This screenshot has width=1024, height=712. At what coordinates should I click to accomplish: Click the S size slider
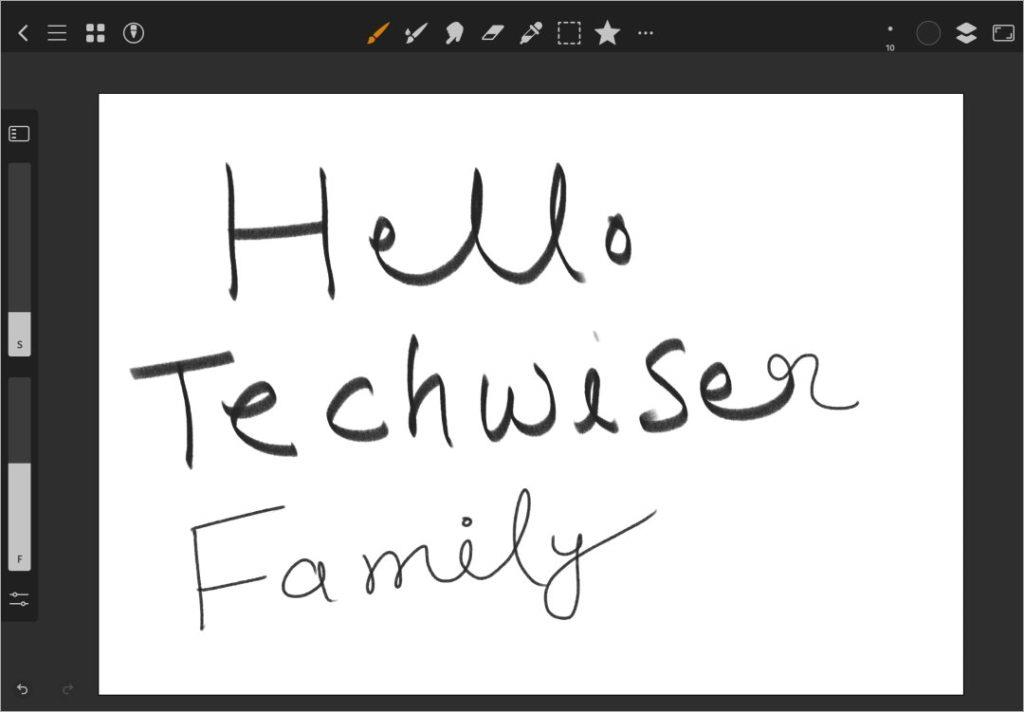19,259
